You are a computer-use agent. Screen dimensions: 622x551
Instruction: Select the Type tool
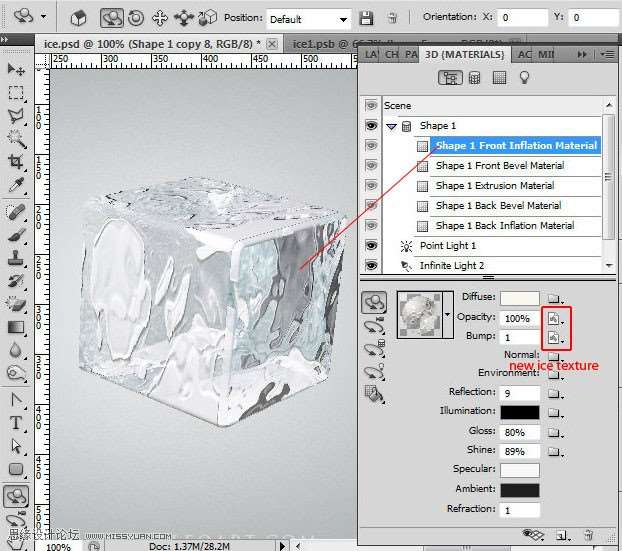pyautogui.click(x=16, y=423)
